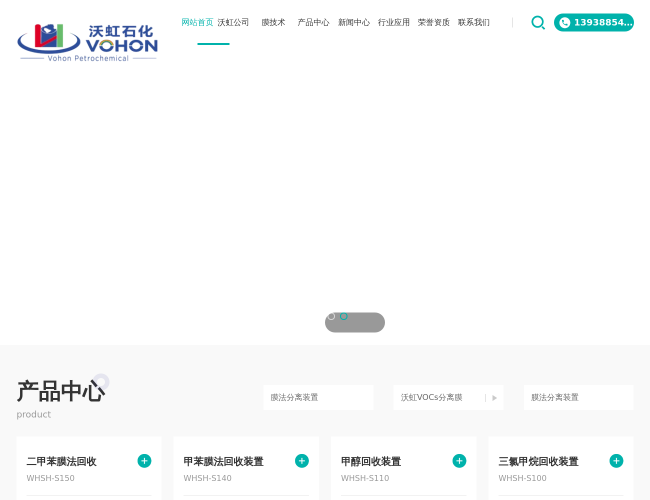650x500 pixels.
Task: Open the search magnifier icon
Action: [538, 22]
